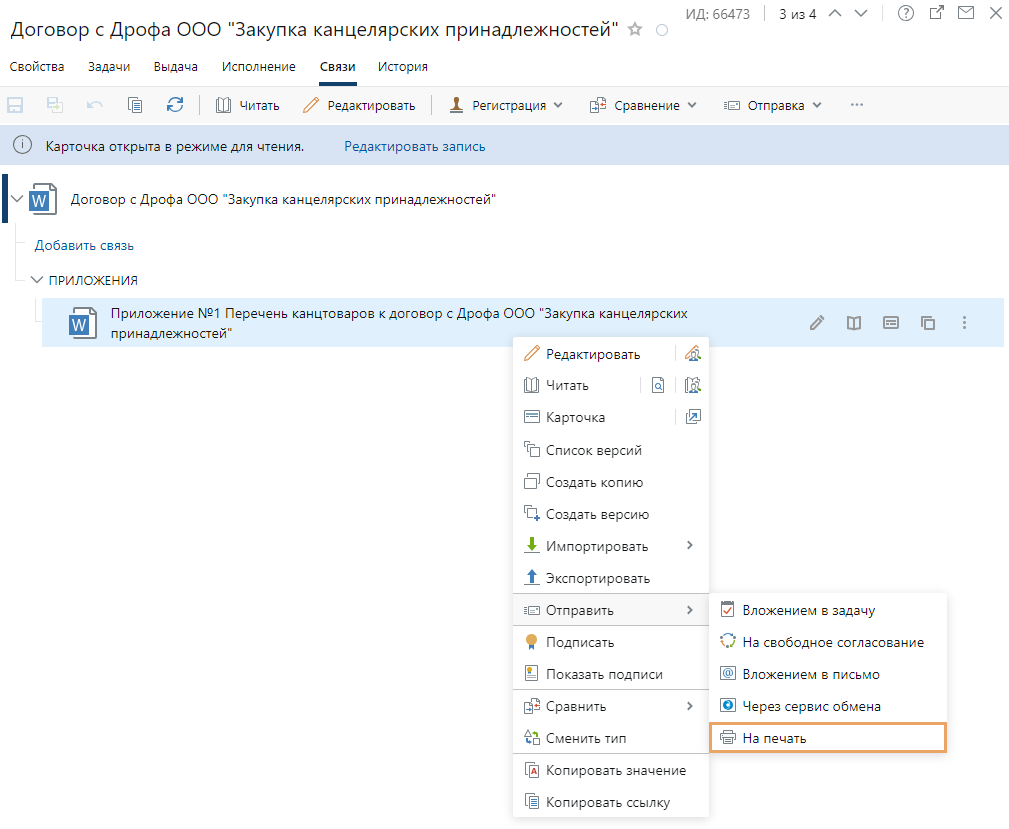Image resolution: width=1009 pixels, height=829 pixels.
Task: Click the Редактировать запись link
Action: pyautogui.click(x=415, y=146)
